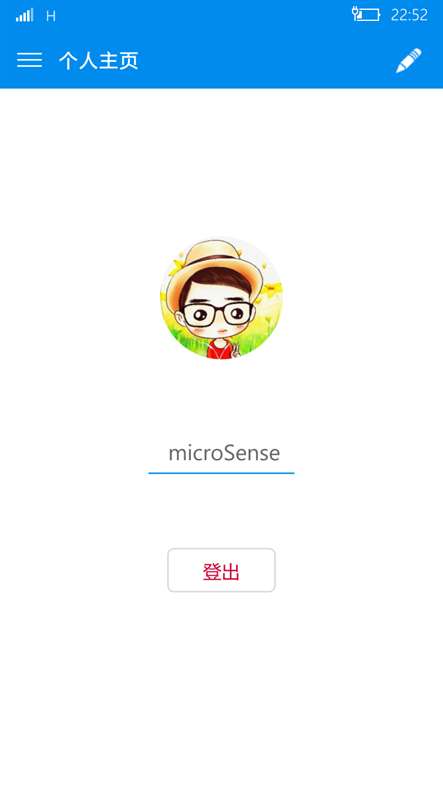
Task: Tap the status bar between H and battery
Action: 203,15
